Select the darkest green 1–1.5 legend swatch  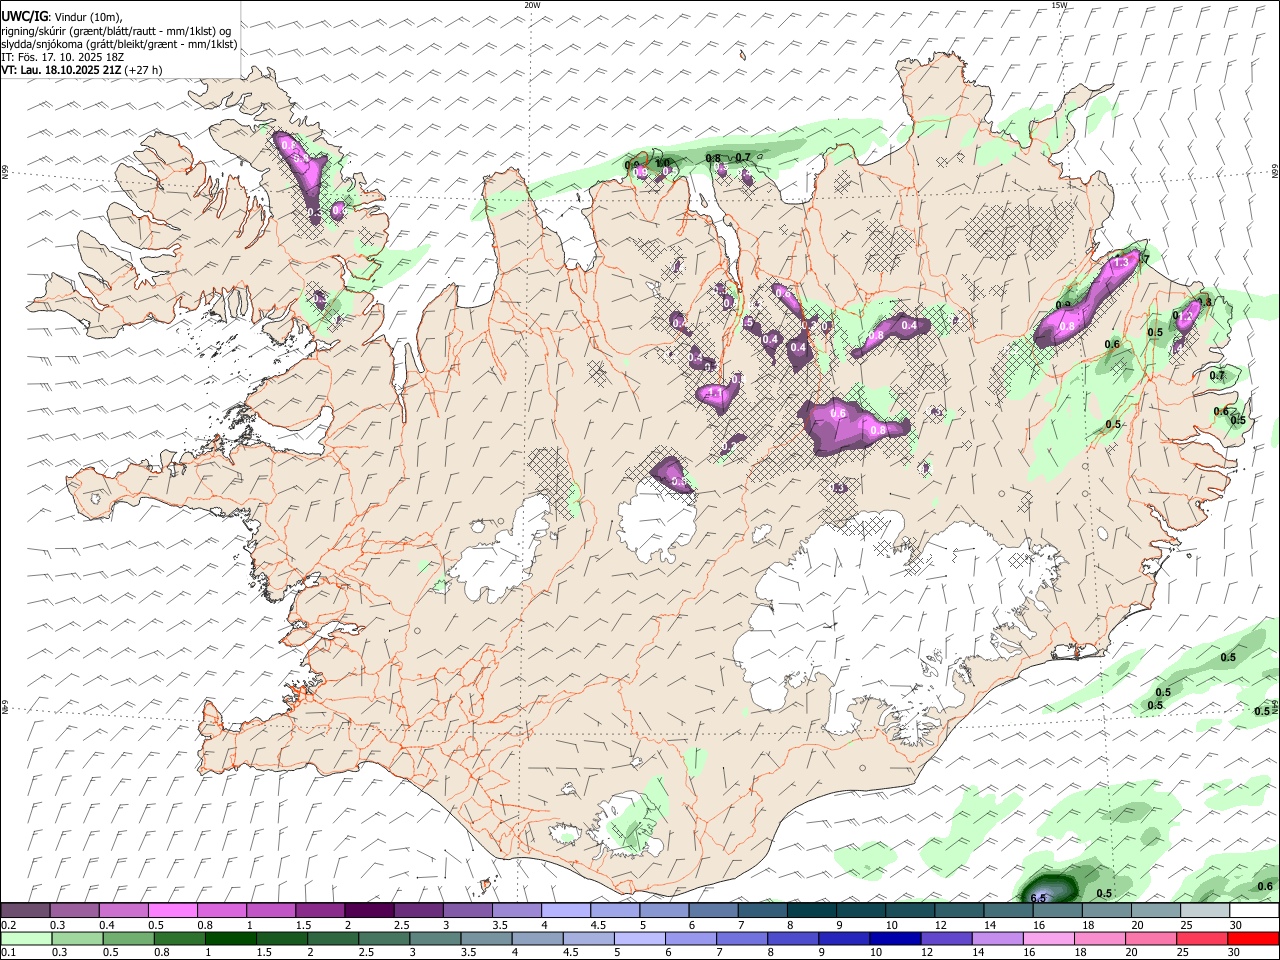[229, 938]
